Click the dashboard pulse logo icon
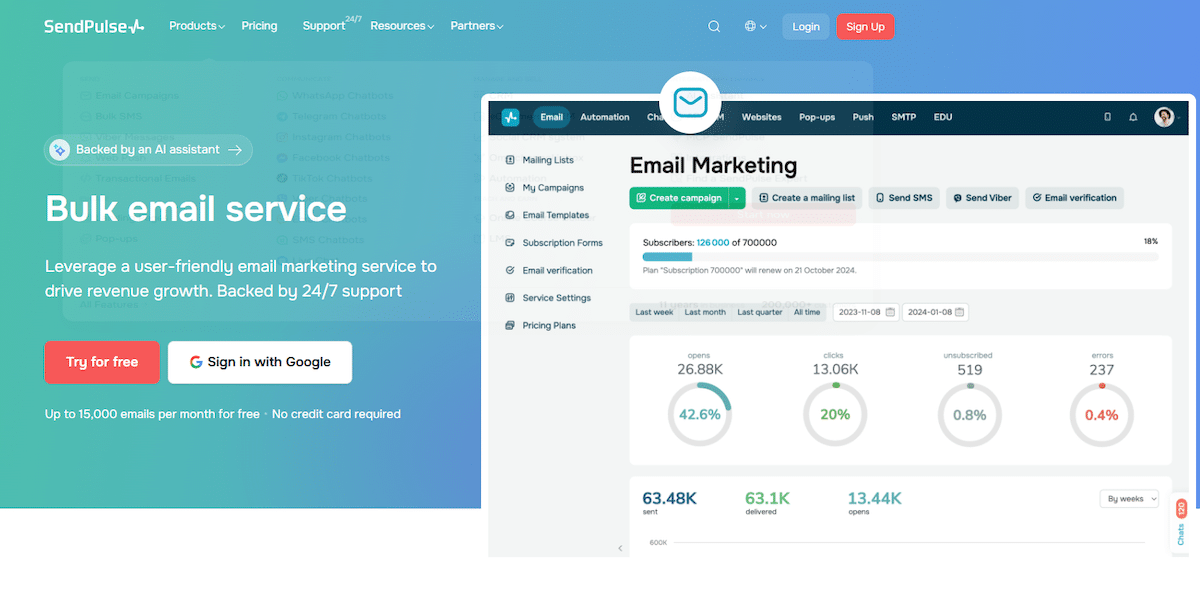1200x604 pixels. point(511,117)
